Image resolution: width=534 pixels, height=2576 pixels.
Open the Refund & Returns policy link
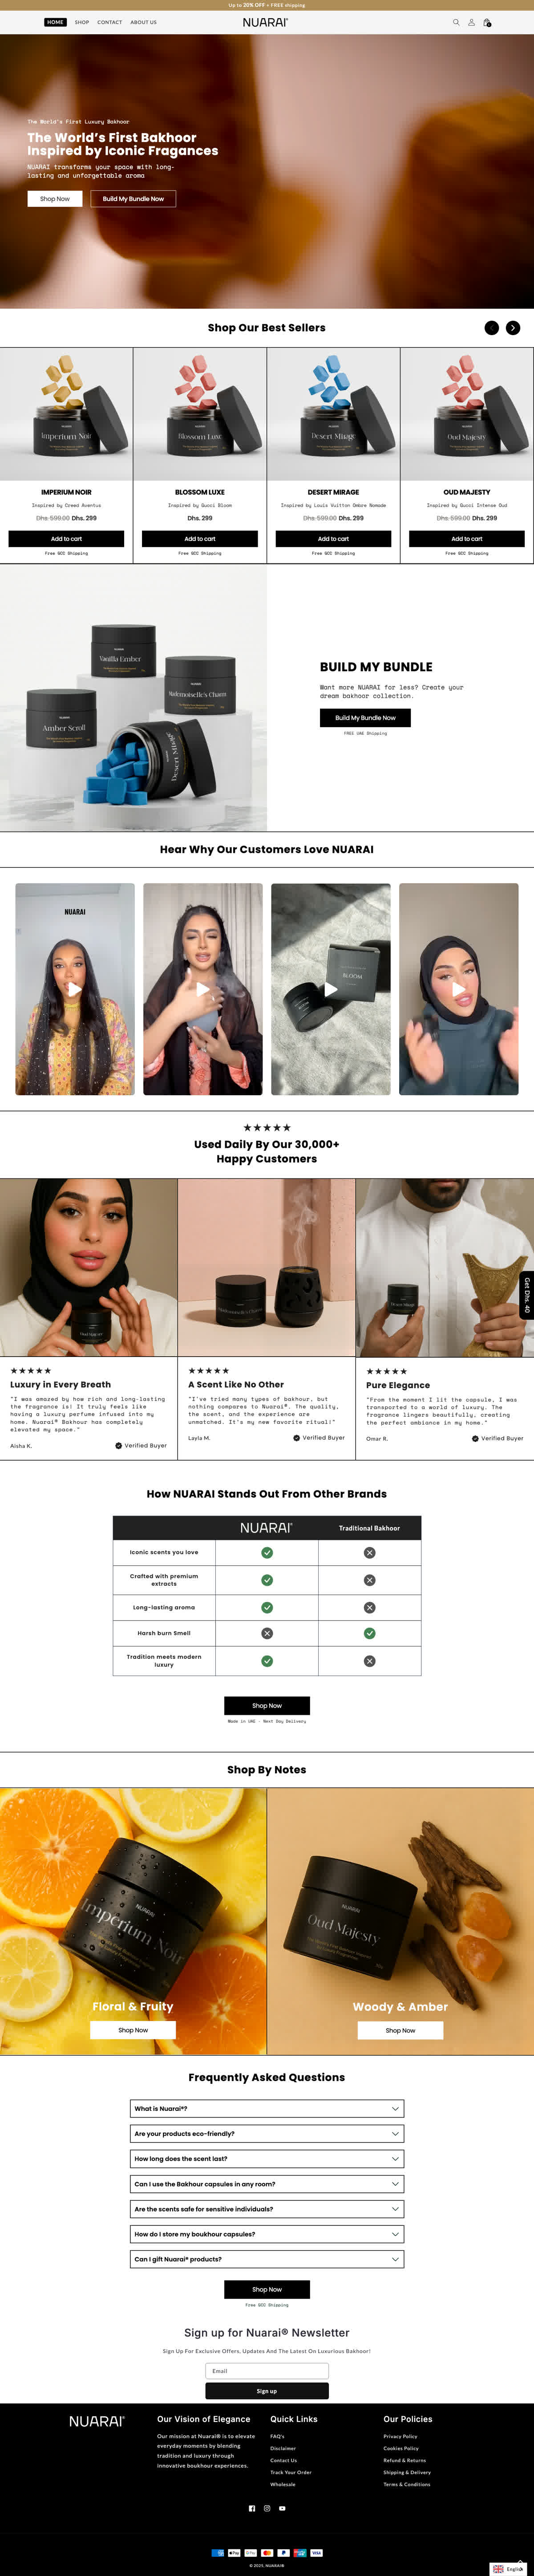click(x=405, y=2460)
